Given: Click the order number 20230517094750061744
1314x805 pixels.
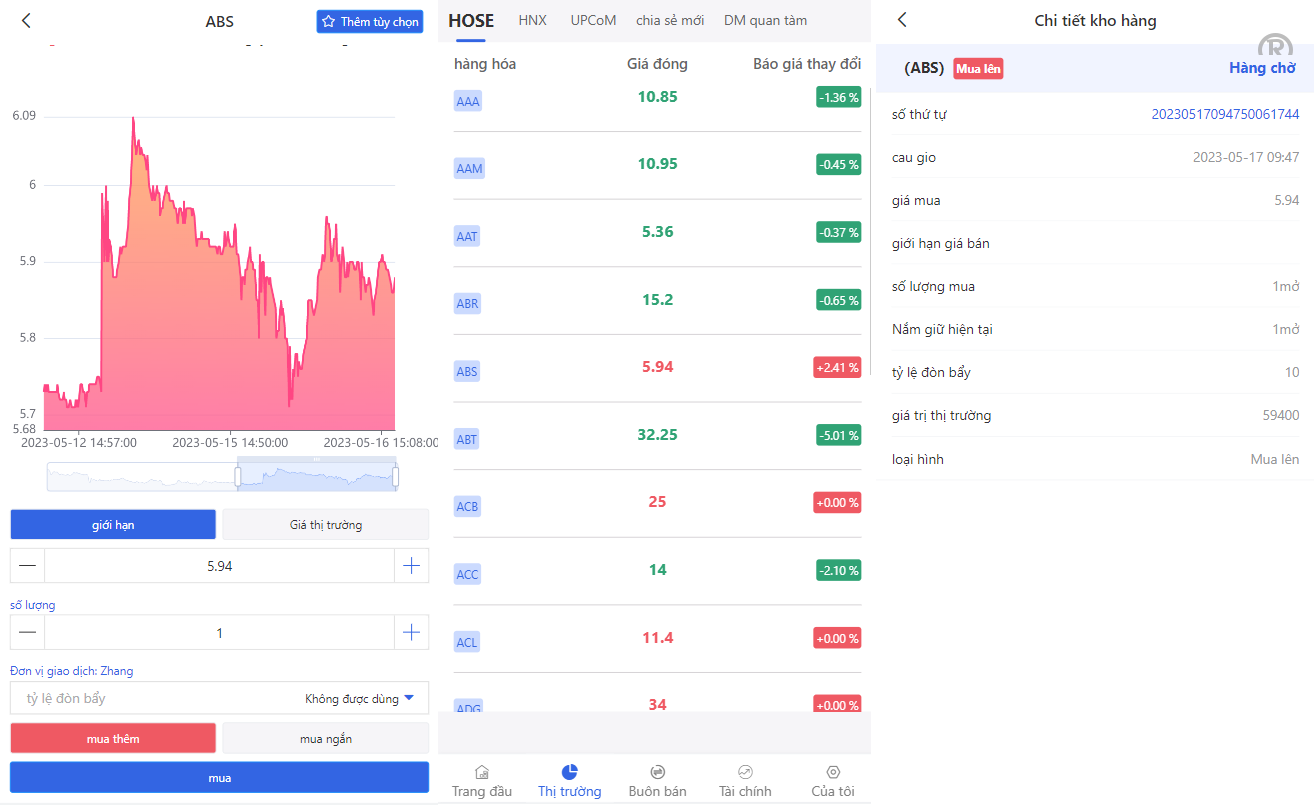Looking at the screenshot, I should click(1224, 114).
